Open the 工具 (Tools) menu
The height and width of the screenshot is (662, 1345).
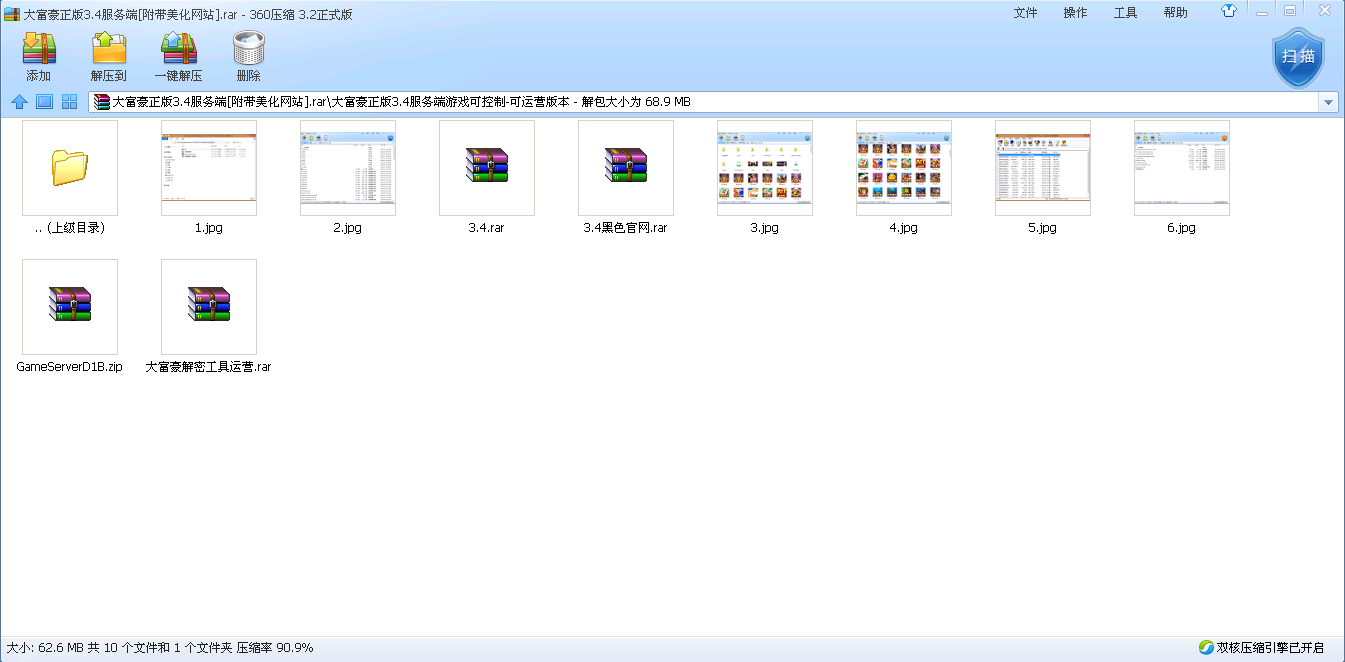pos(1125,13)
